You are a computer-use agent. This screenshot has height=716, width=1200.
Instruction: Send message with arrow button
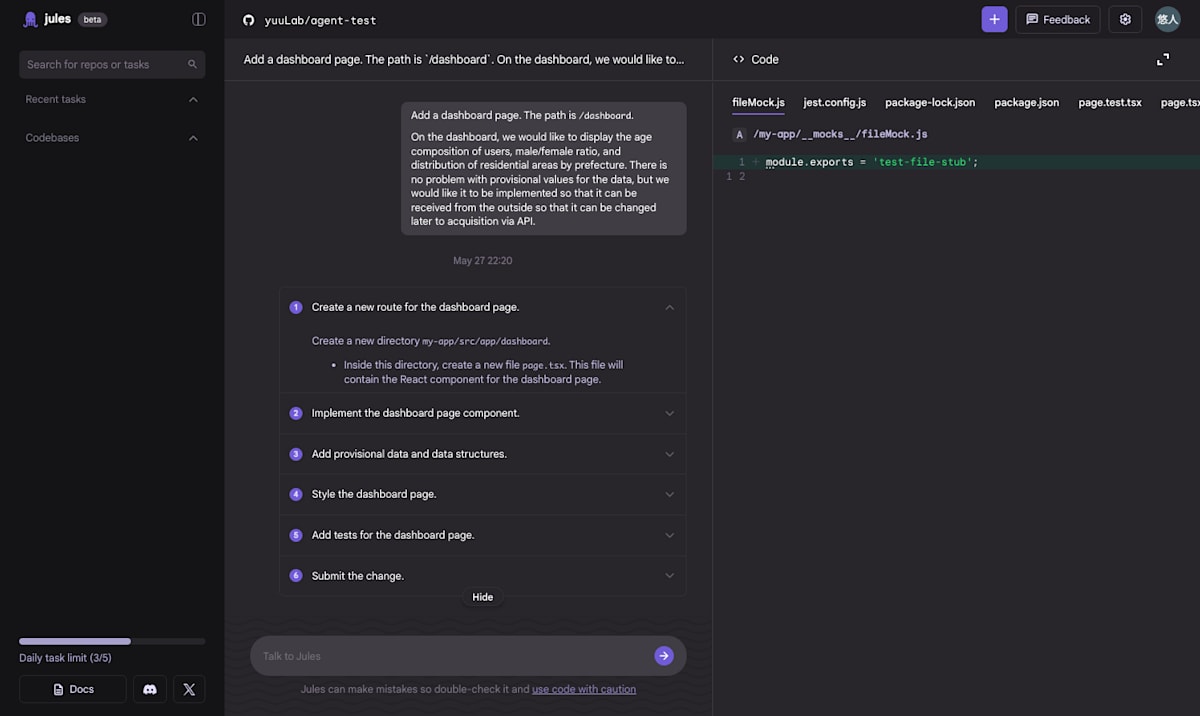tap(664, 656)
